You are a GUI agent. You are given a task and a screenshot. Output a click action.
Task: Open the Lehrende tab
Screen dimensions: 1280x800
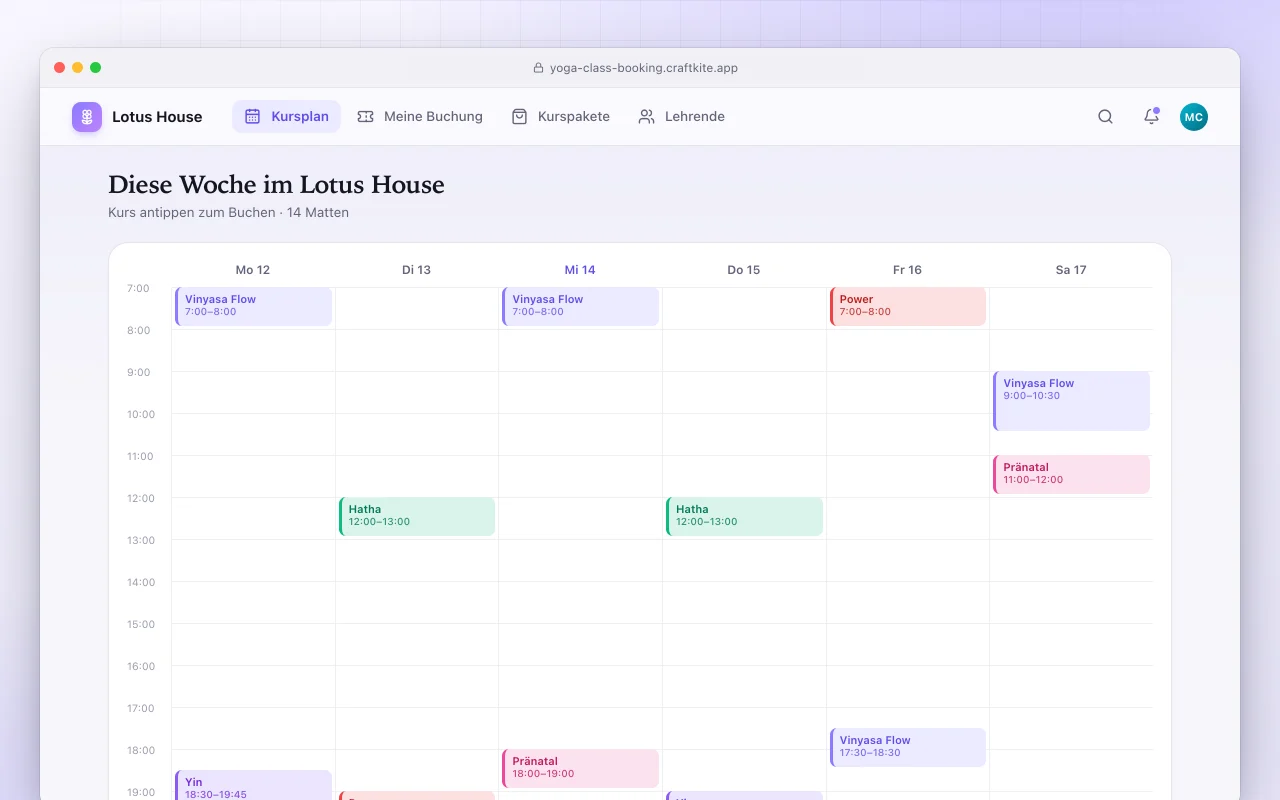681,117
